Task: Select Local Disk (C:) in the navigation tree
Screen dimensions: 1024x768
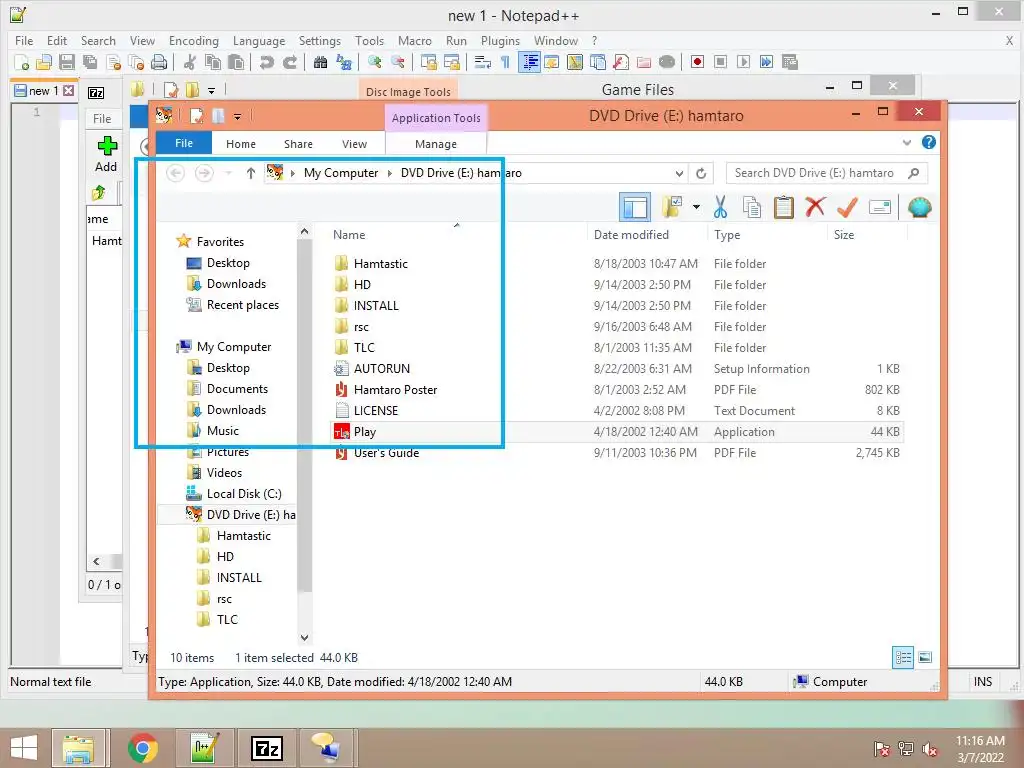Action: coord(244,494)
